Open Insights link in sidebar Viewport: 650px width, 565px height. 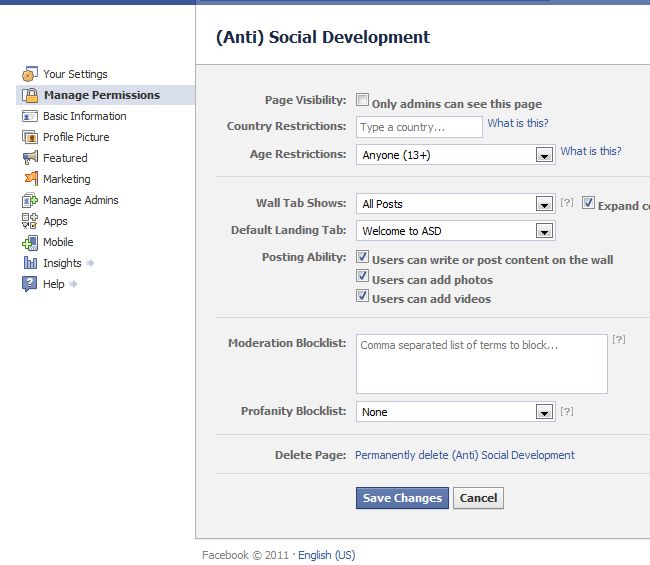click(x=62, y=263)
